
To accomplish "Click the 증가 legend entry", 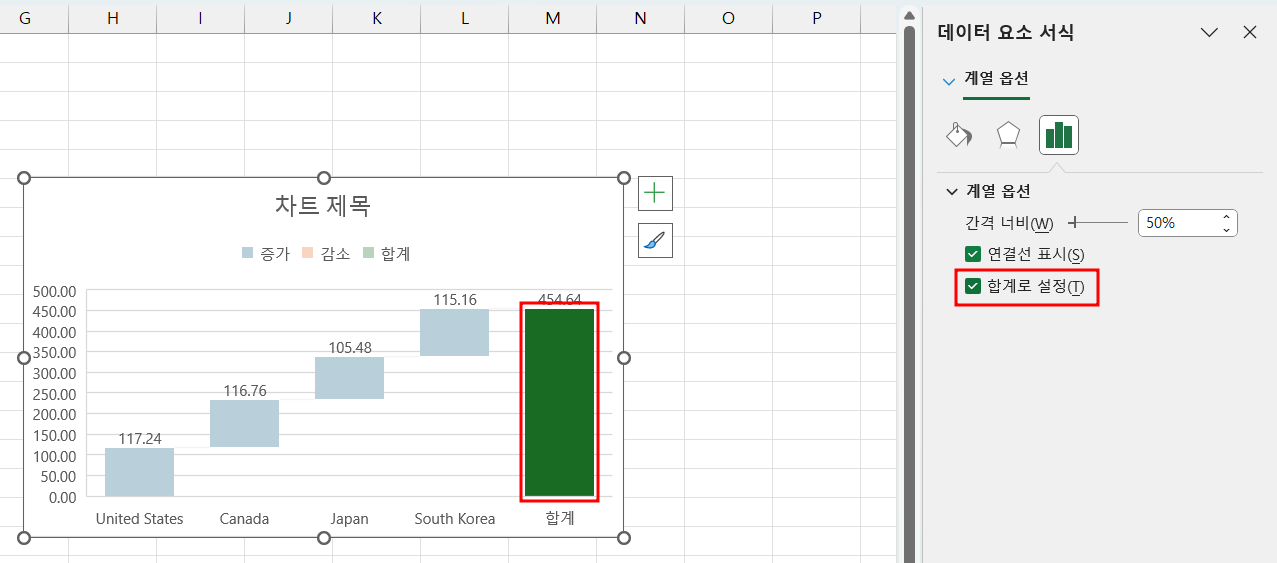I will click(x=266, y=254).
